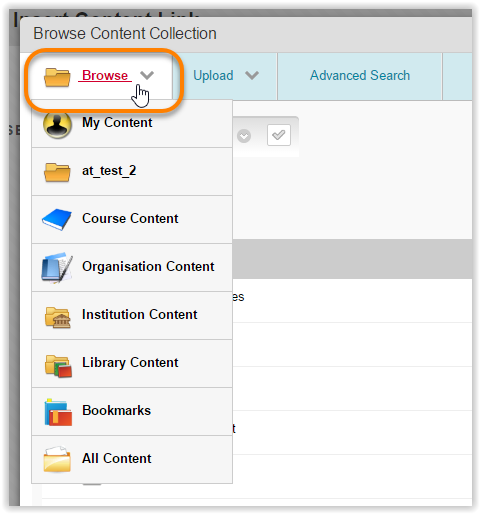Click the My Content user silhouette icon
480x514 pixels.
click(x=57, y=125)
